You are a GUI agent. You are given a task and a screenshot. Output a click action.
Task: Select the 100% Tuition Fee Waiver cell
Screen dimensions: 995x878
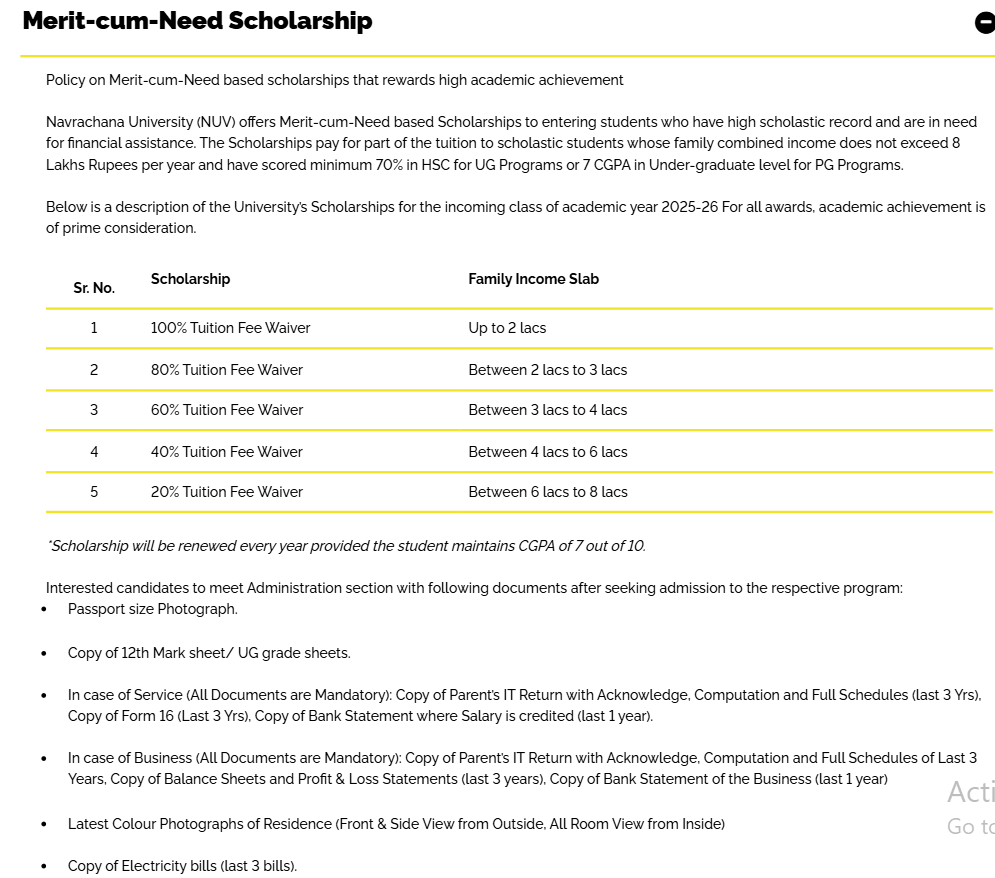[x=230, y=328]
